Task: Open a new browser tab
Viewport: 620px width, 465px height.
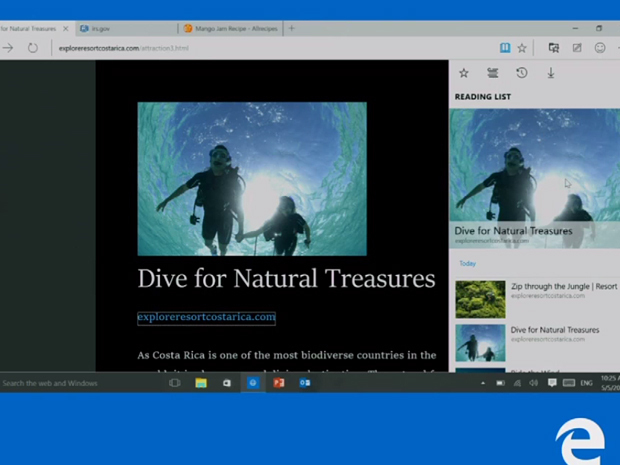Action: [292, 28]
